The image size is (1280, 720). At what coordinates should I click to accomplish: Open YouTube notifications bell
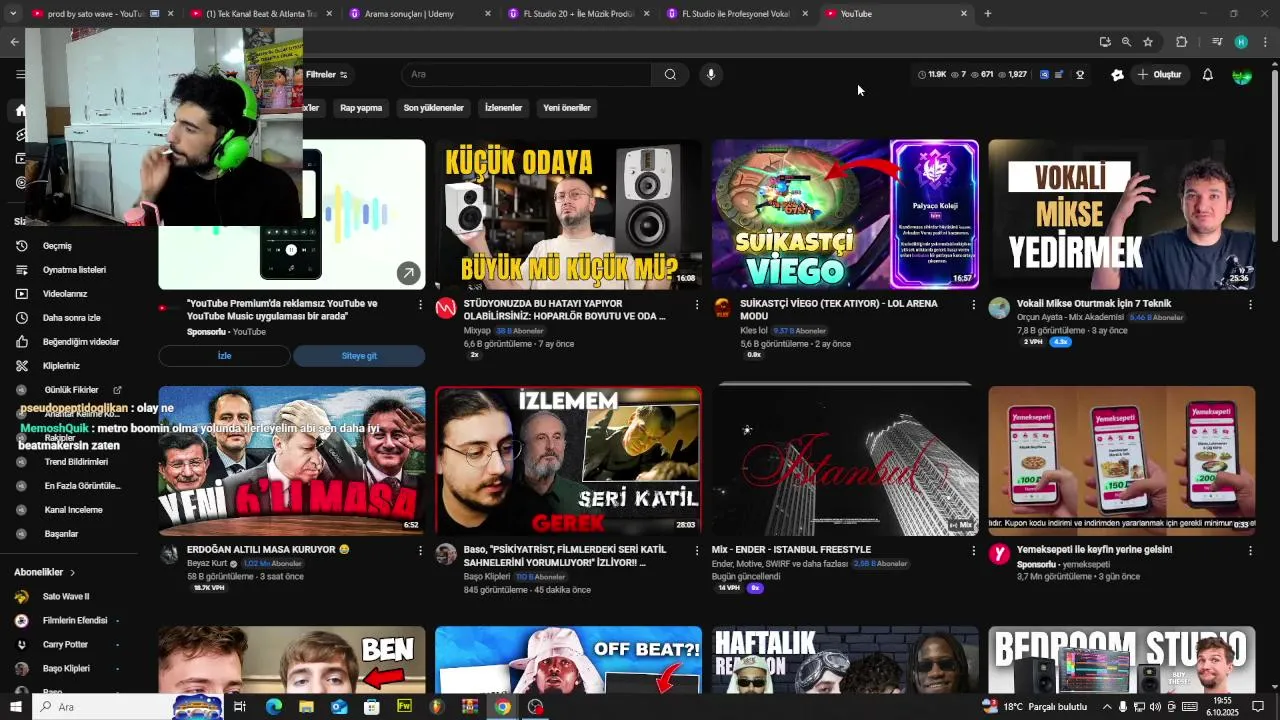click(1207, 75)
